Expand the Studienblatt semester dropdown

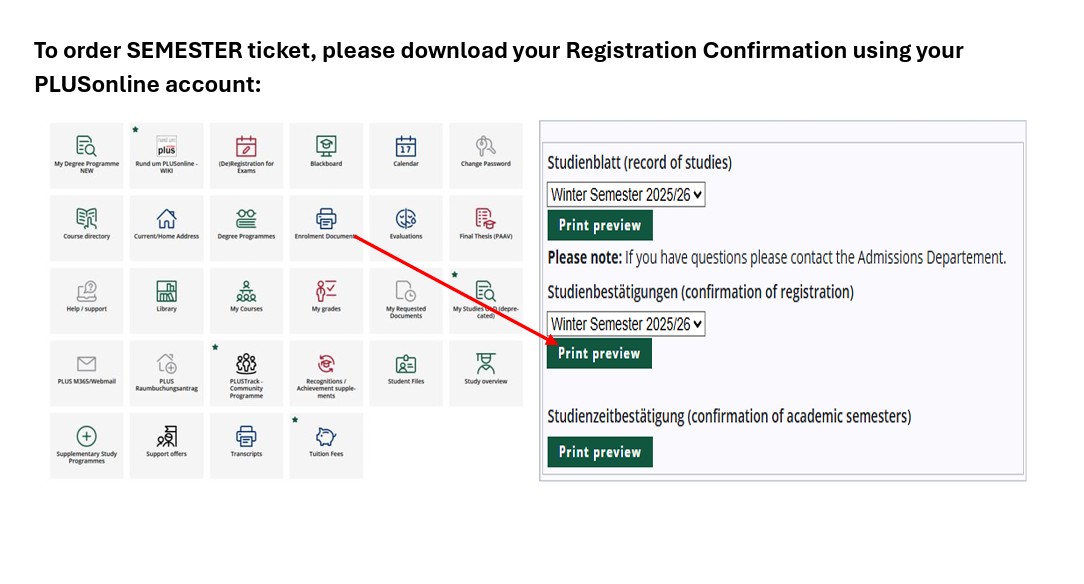(x=626, y=195)
